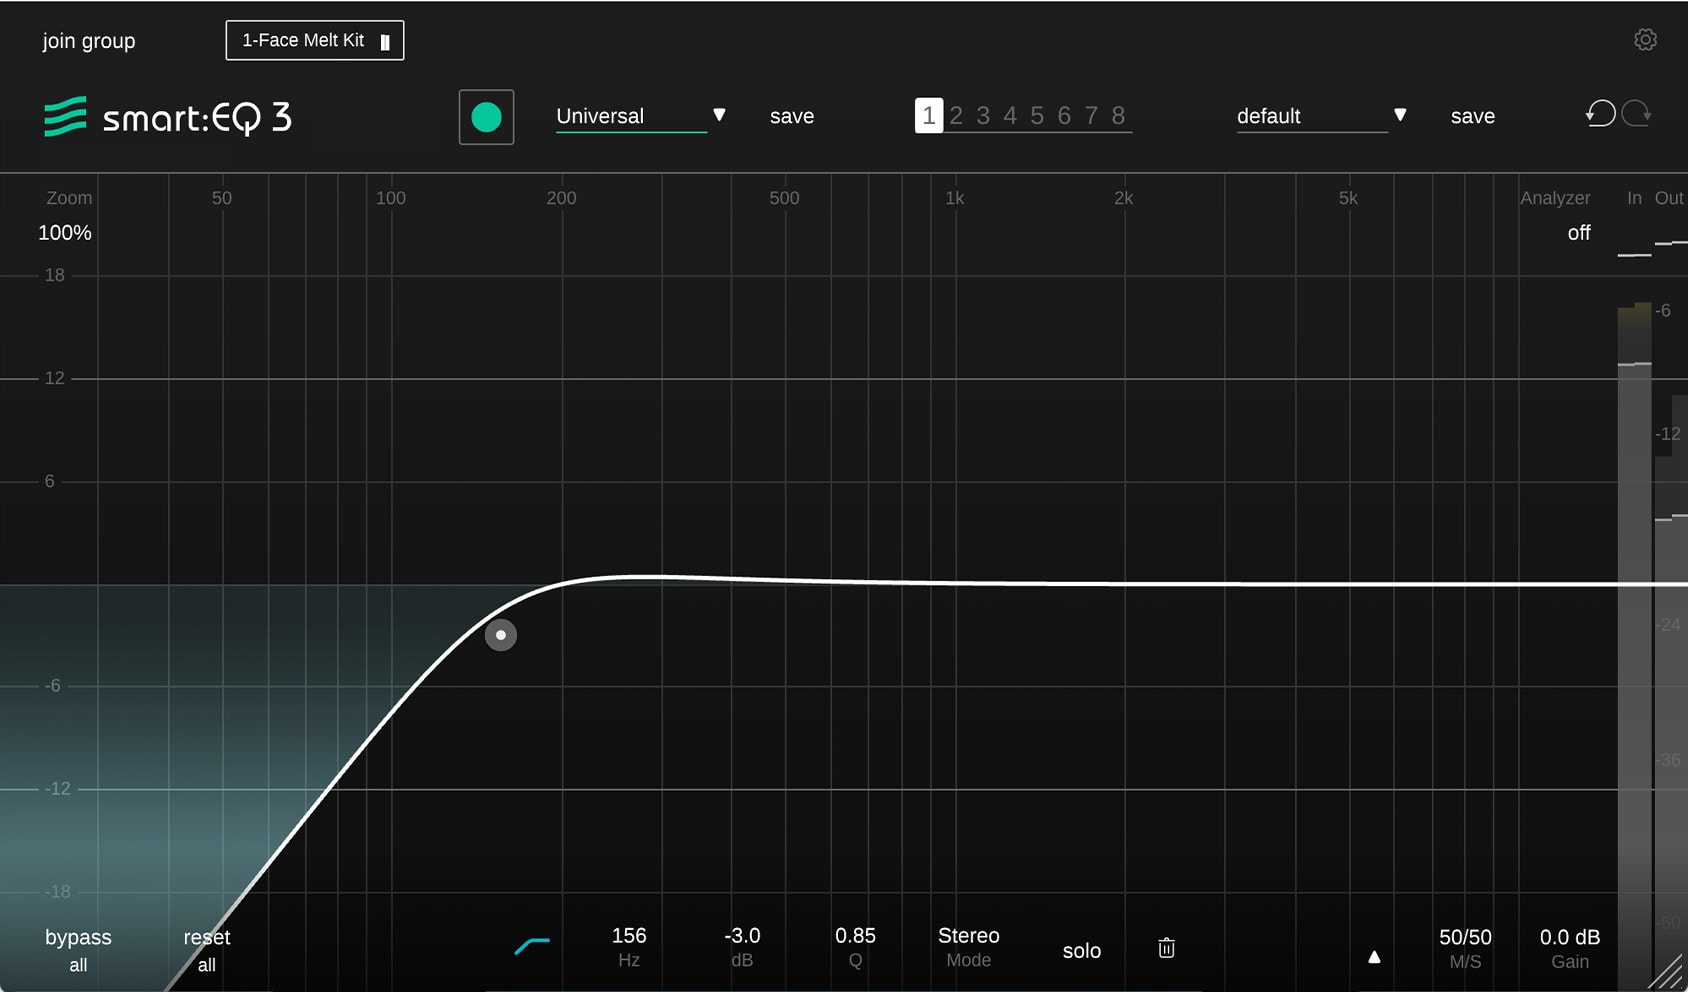Click the low-cut filter shape icon

[x=532, y=941]
